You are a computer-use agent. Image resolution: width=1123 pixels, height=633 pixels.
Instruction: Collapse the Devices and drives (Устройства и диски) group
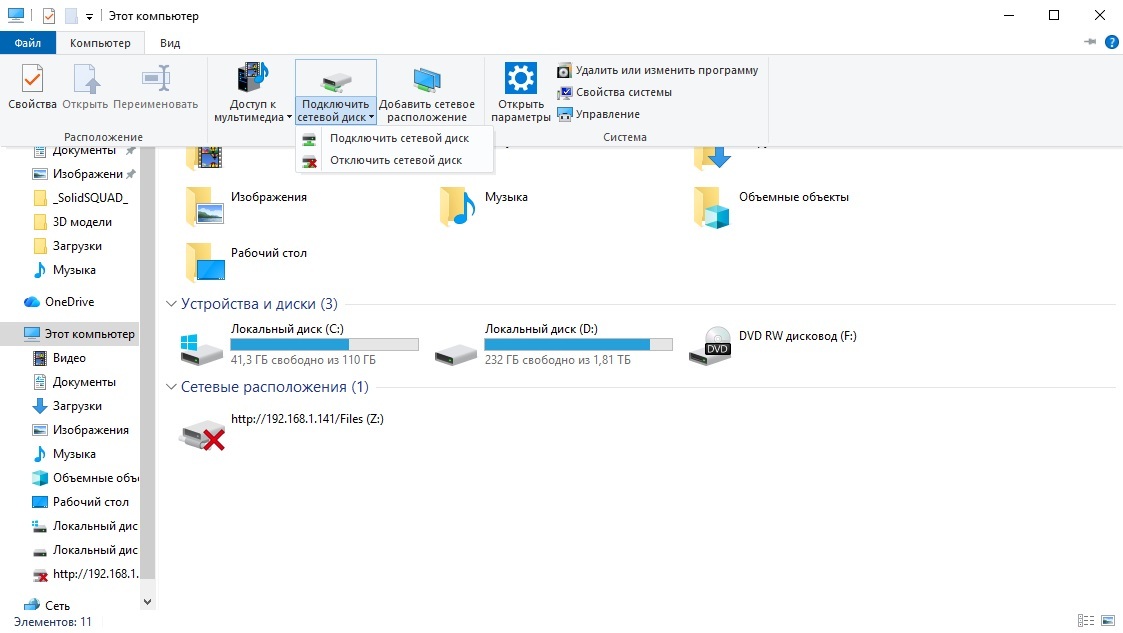[169, 304]
